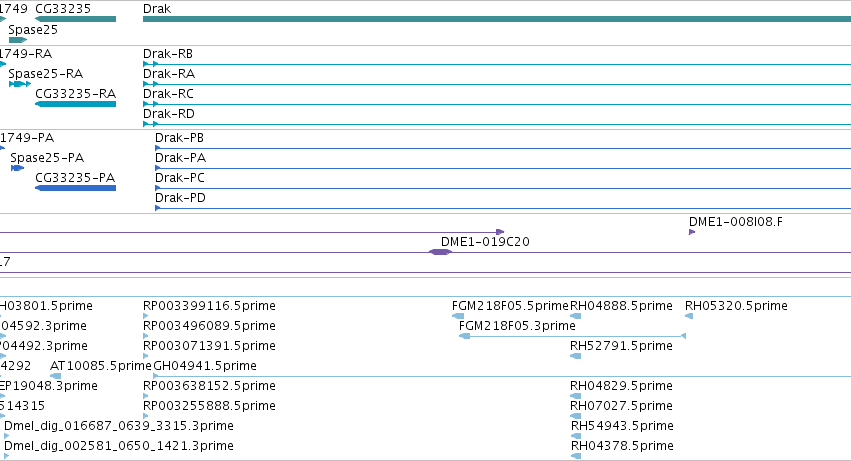Screen dimensions: 851x461
Task: Click the Drak-PC protein label
Action: tap(180, 178)
